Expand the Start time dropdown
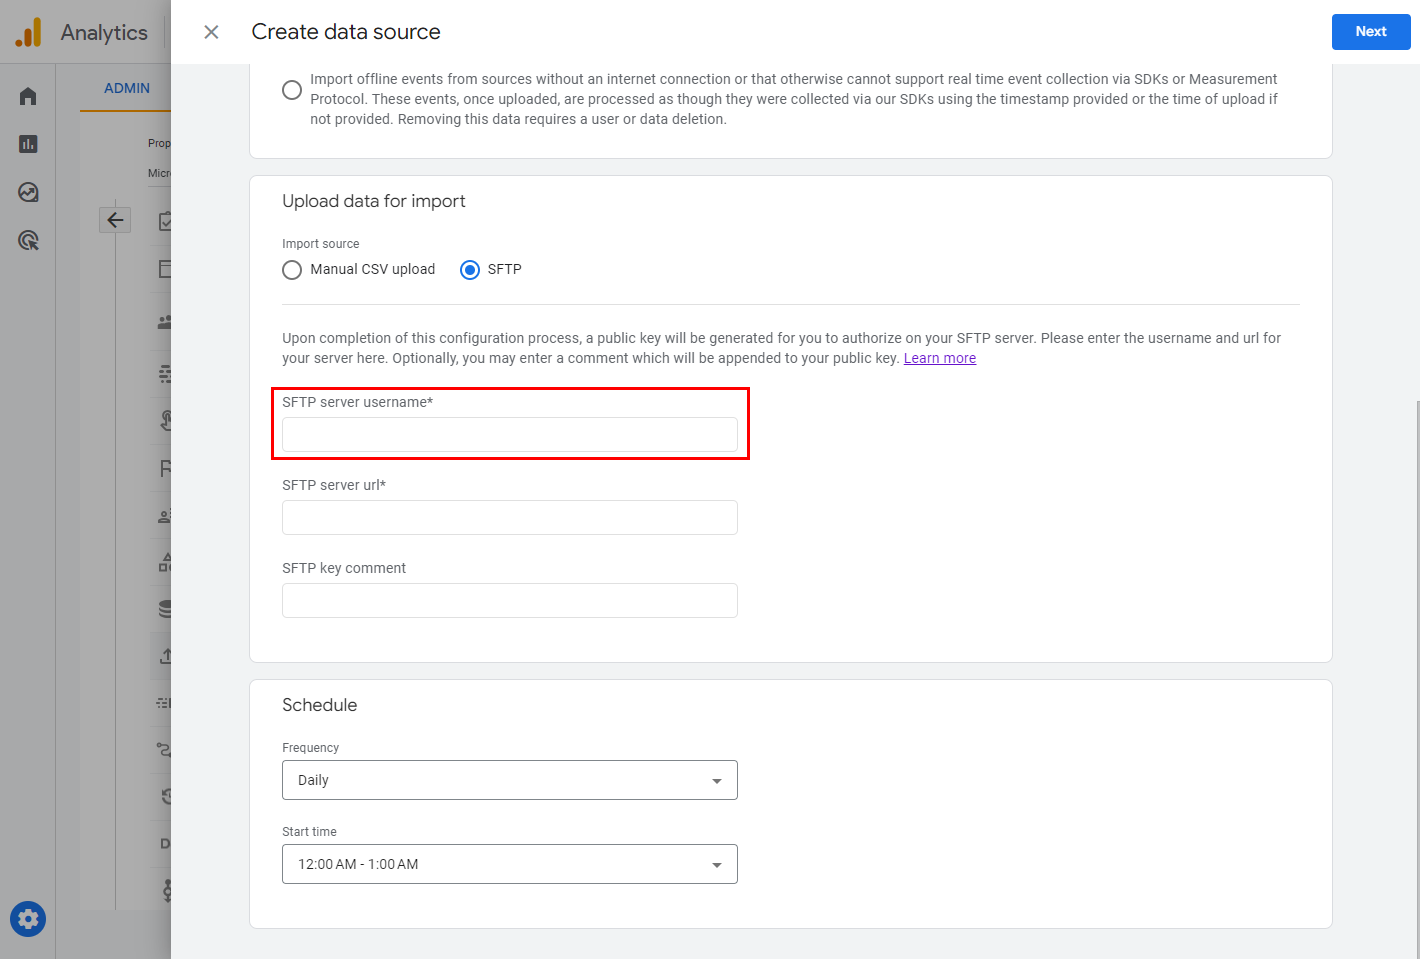This screenshot has height=959, width=1420. [x=509, y=864]
